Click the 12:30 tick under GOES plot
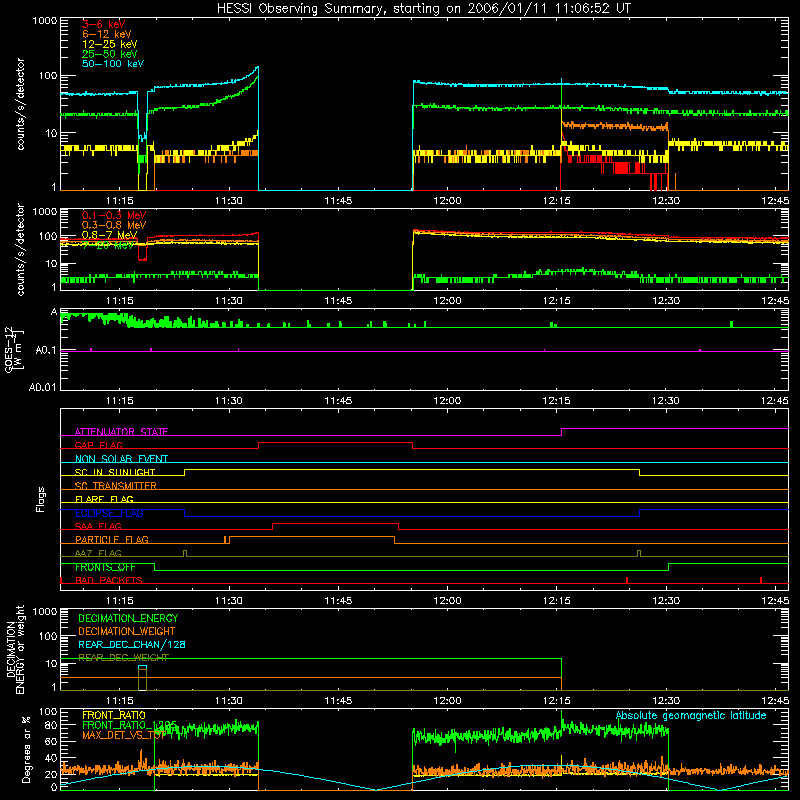The image size is (800, 800). [x=666, y=401]
